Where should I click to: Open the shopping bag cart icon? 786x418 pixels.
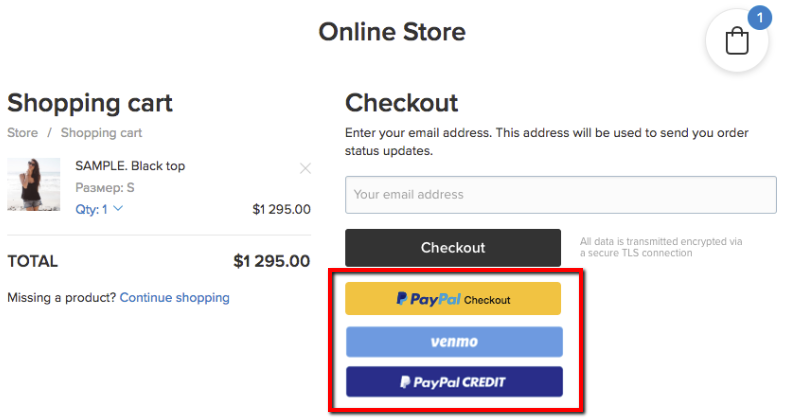pyautogui.click(x=736, y=41)
